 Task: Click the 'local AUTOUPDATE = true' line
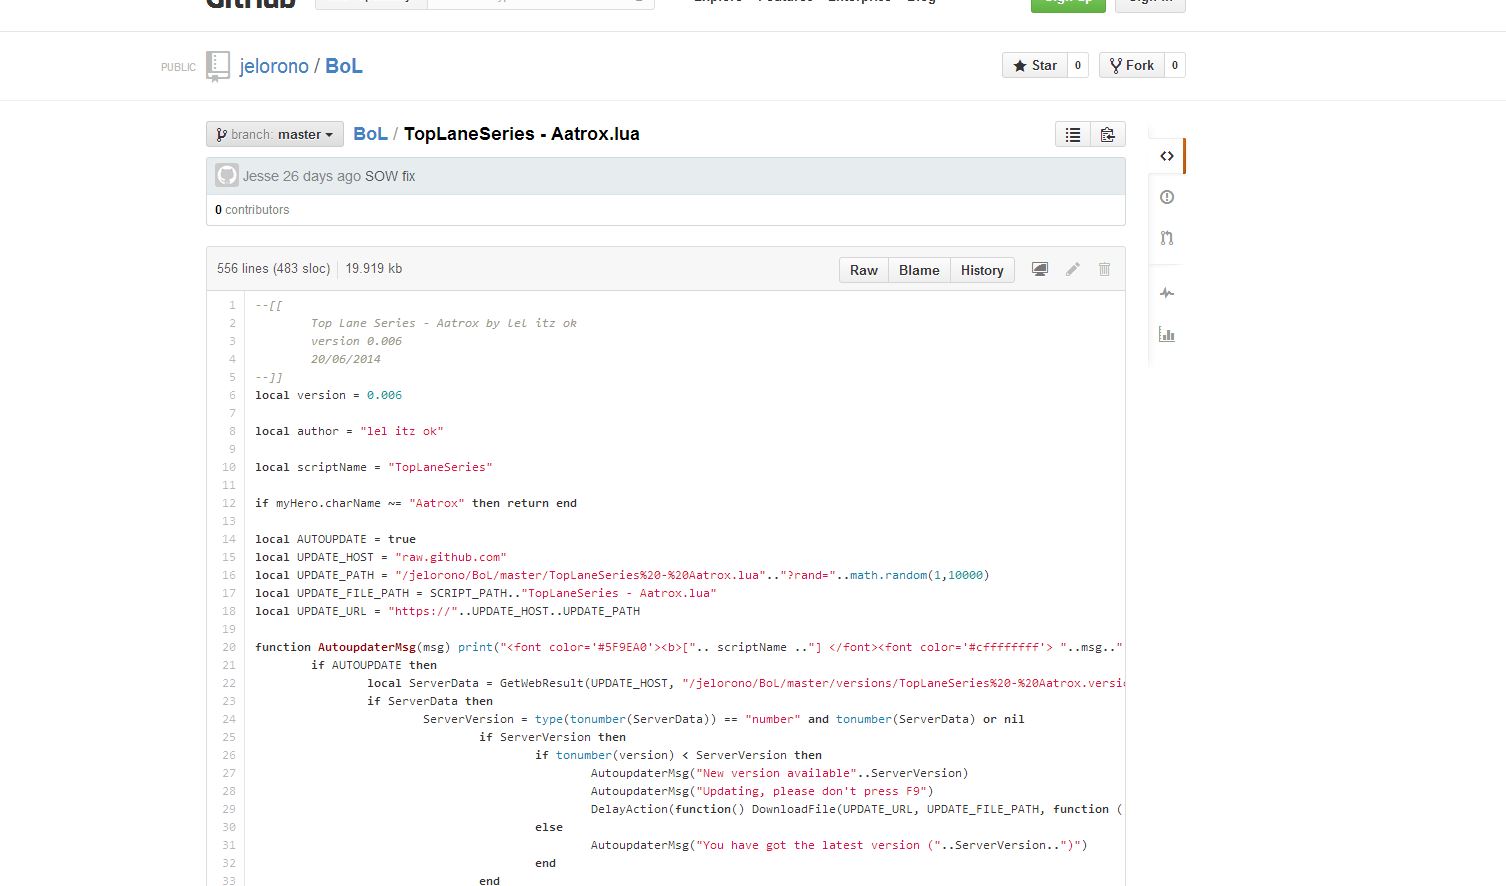click(x=335, y=539)
